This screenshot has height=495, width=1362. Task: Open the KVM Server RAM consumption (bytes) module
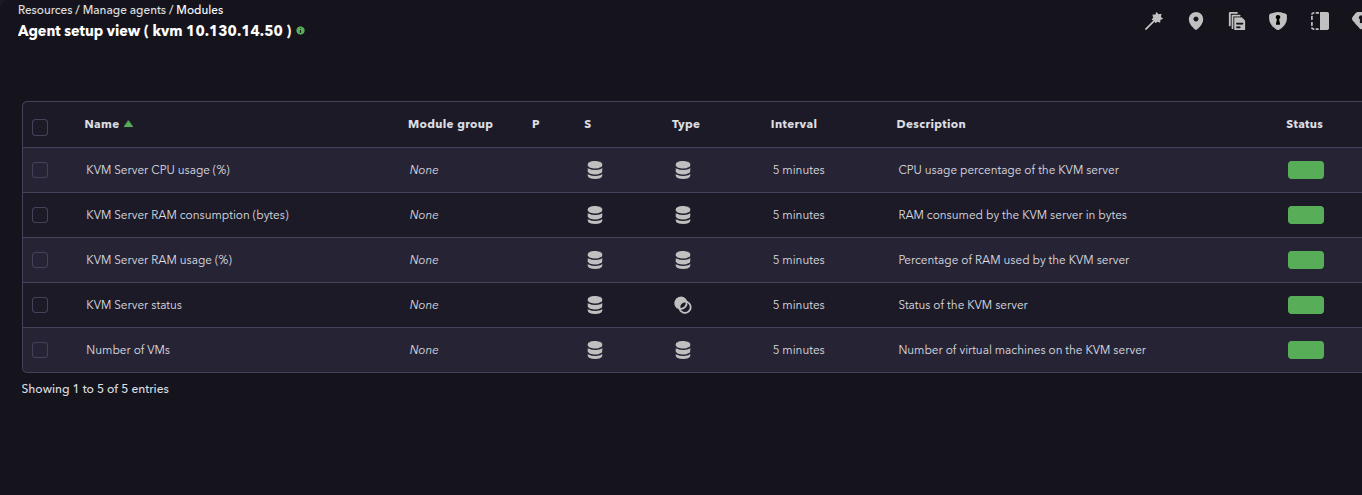pos(188,215)
